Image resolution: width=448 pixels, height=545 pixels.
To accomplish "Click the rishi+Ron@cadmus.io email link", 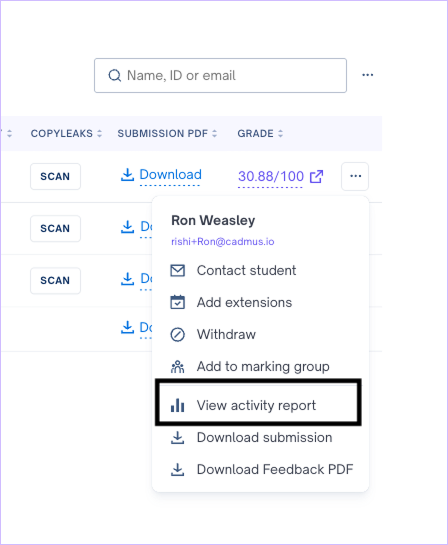I will 223,242.
